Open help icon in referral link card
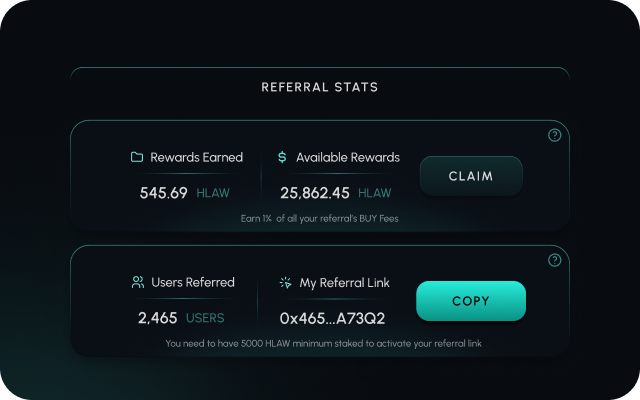The image size is (640, 400). (x=555, y=260)
